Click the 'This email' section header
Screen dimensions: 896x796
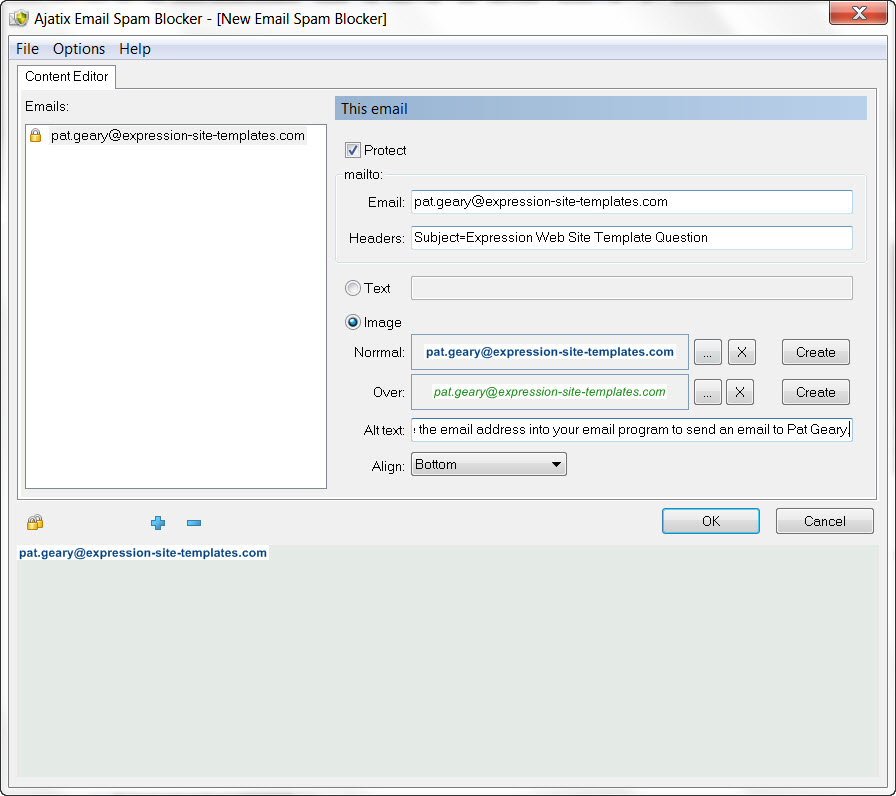(601, 109)
